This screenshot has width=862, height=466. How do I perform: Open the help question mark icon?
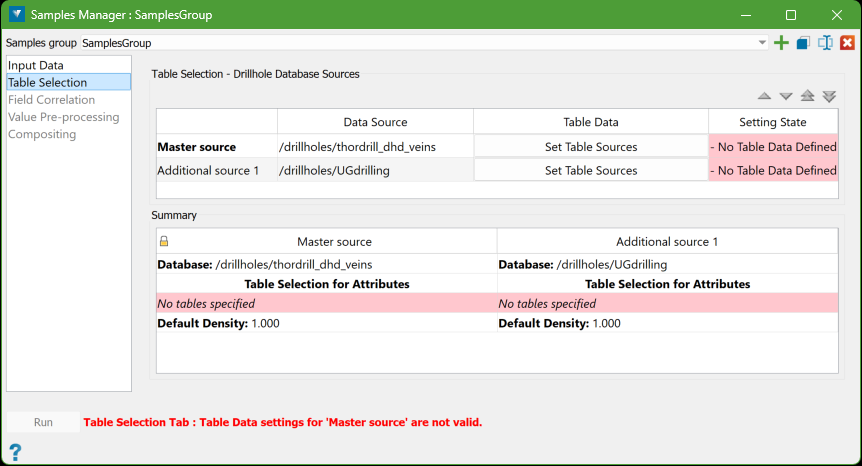coord(15,452)
